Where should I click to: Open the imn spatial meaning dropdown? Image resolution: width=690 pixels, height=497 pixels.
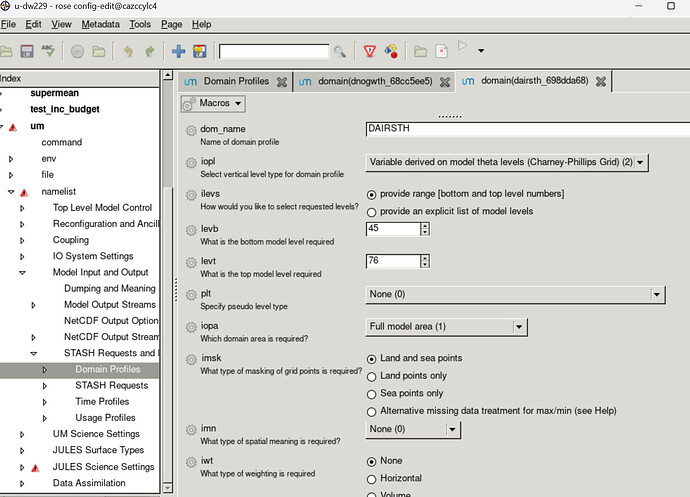tap(413, 430)
